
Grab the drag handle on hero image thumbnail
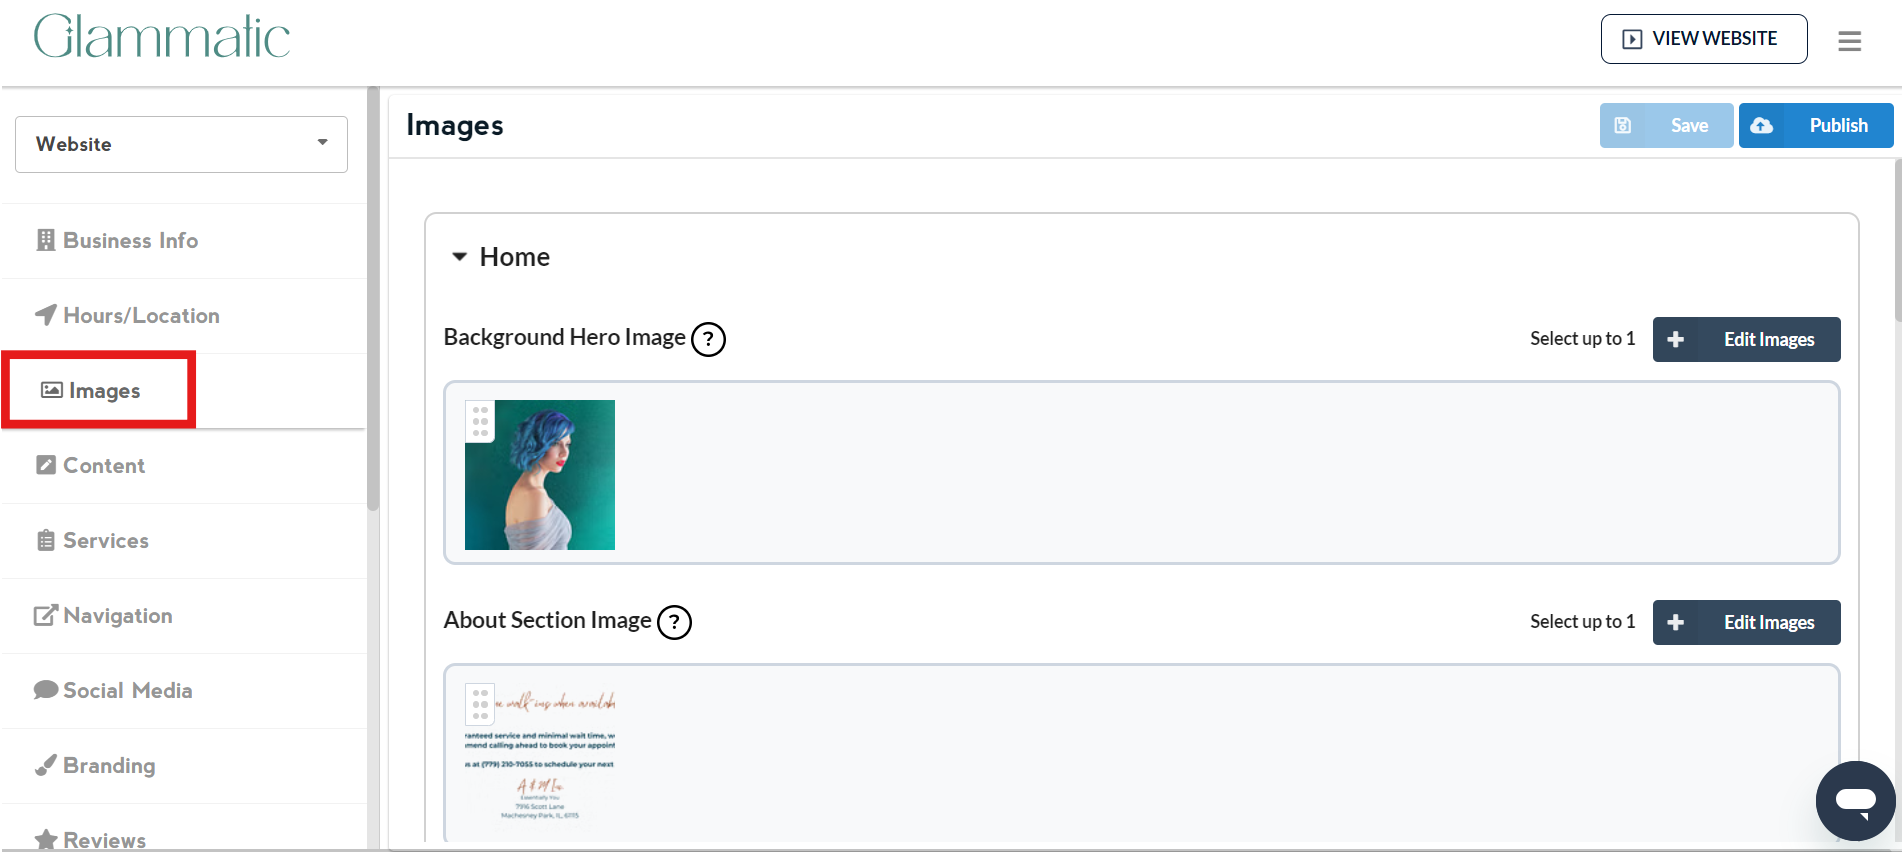coord(480,421)
